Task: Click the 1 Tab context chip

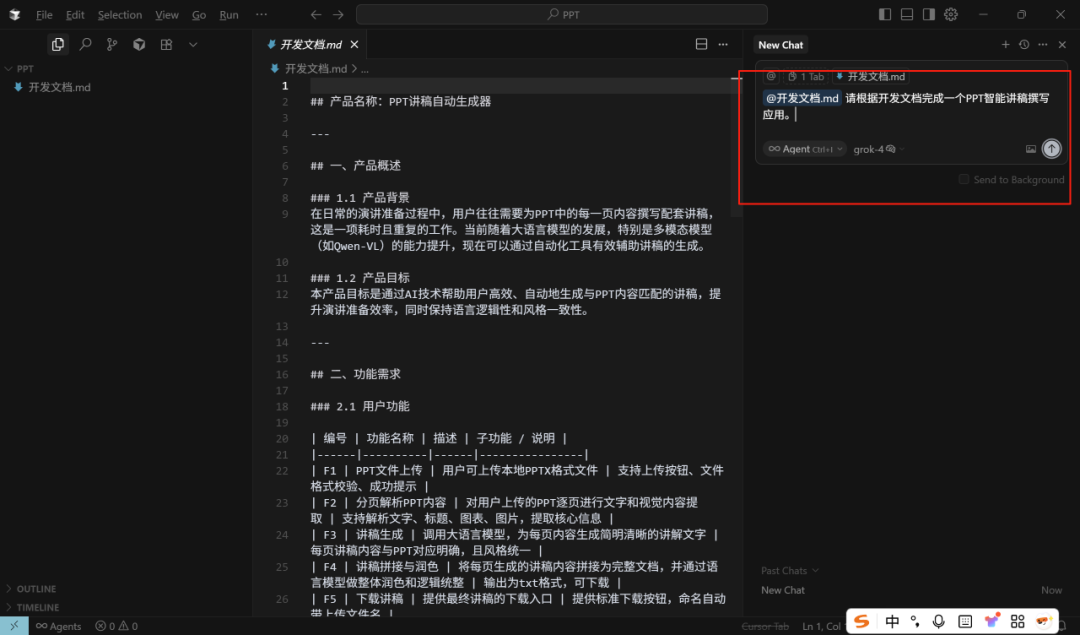Action: pos(806,76)
